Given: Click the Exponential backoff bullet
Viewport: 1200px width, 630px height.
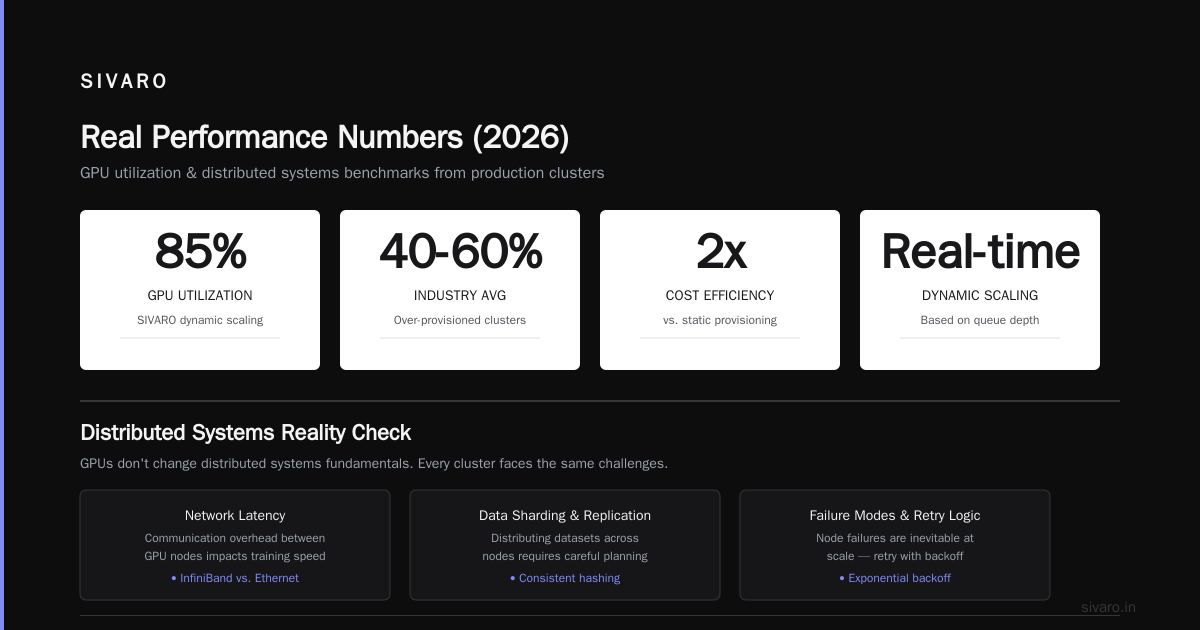Looking at the screenshot, I should 895,578.
